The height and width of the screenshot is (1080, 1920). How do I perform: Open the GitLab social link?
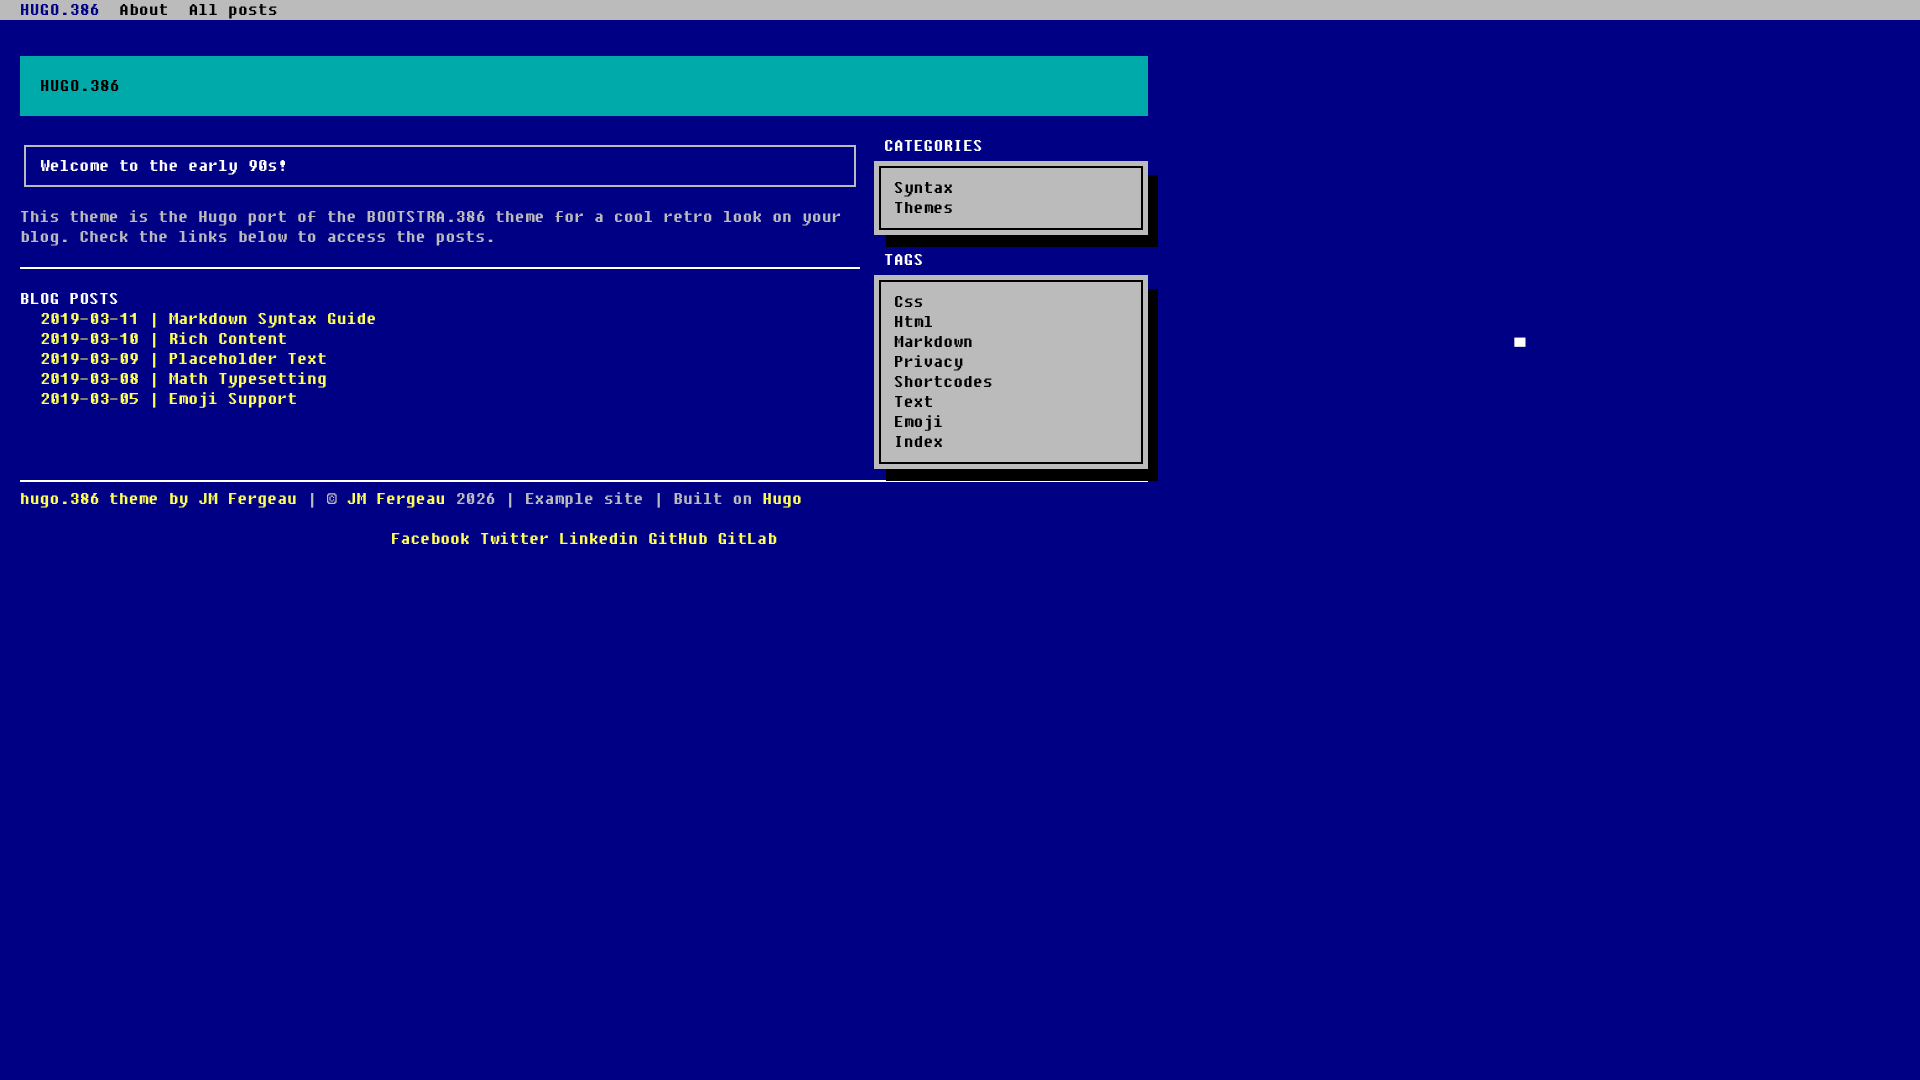tap(747, 539)
